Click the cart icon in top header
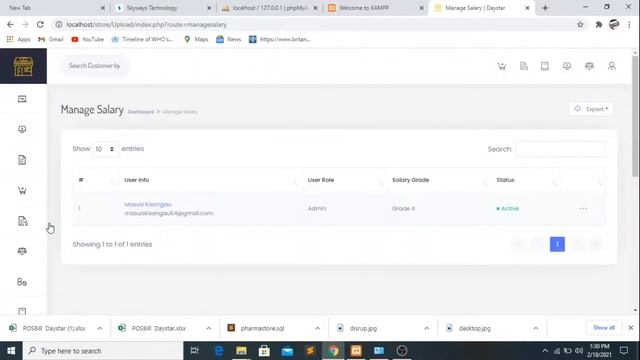The image size is (640, 360). 502,66
